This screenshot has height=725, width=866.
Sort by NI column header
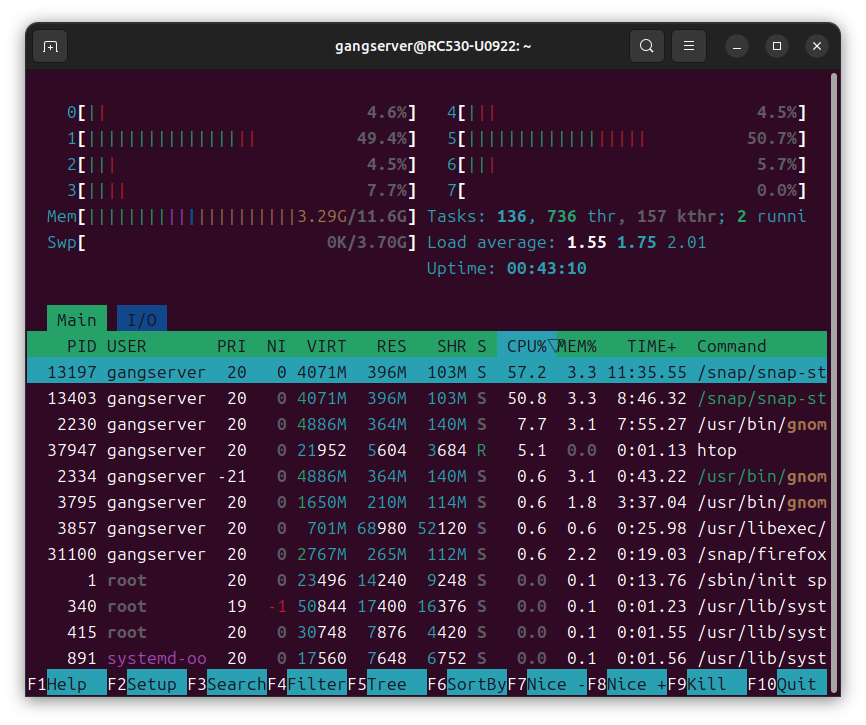point(276,346)
